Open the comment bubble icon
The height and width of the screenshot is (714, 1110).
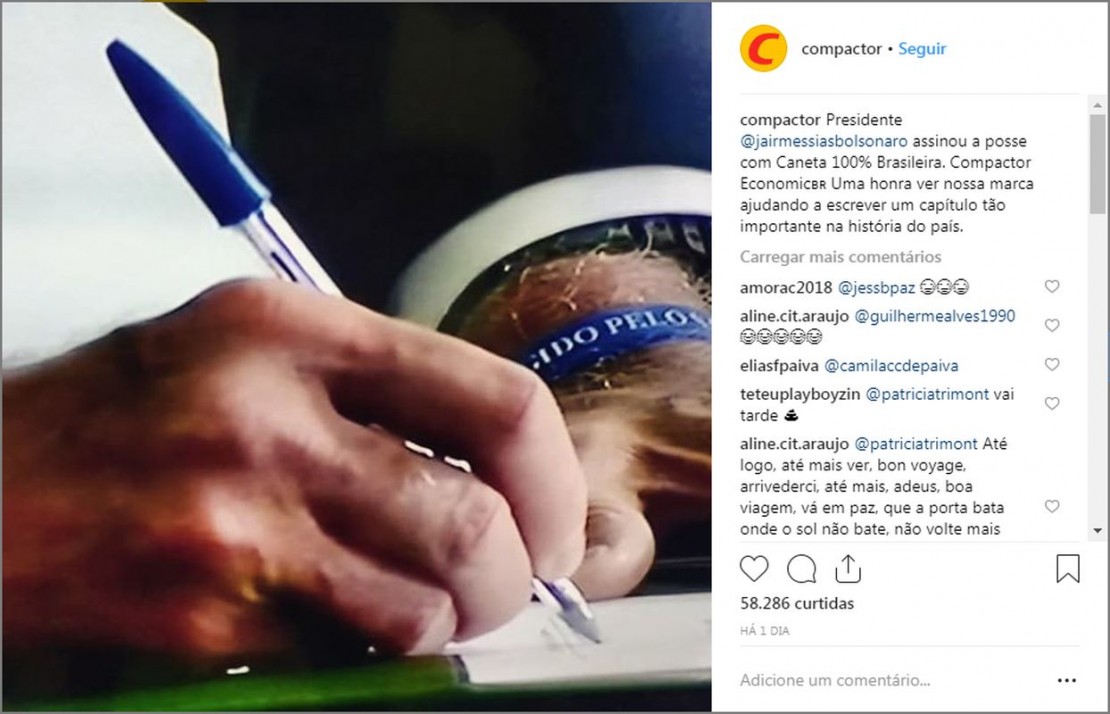coord(801,569)
